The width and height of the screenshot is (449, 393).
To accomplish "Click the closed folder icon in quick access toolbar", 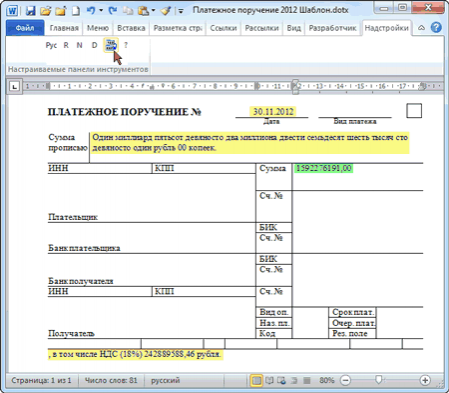I will (x=61, y=11).
